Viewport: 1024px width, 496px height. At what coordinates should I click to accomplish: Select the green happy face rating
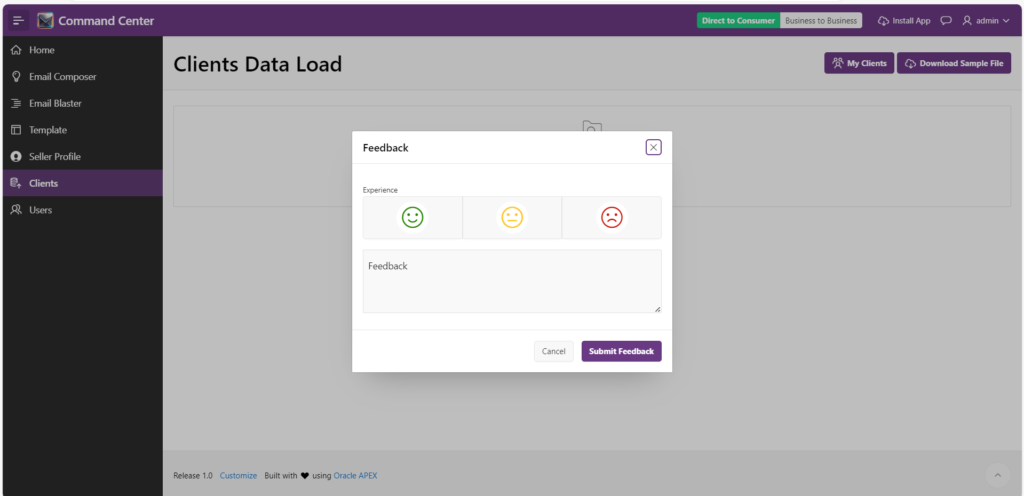click(x=412, y=217)
